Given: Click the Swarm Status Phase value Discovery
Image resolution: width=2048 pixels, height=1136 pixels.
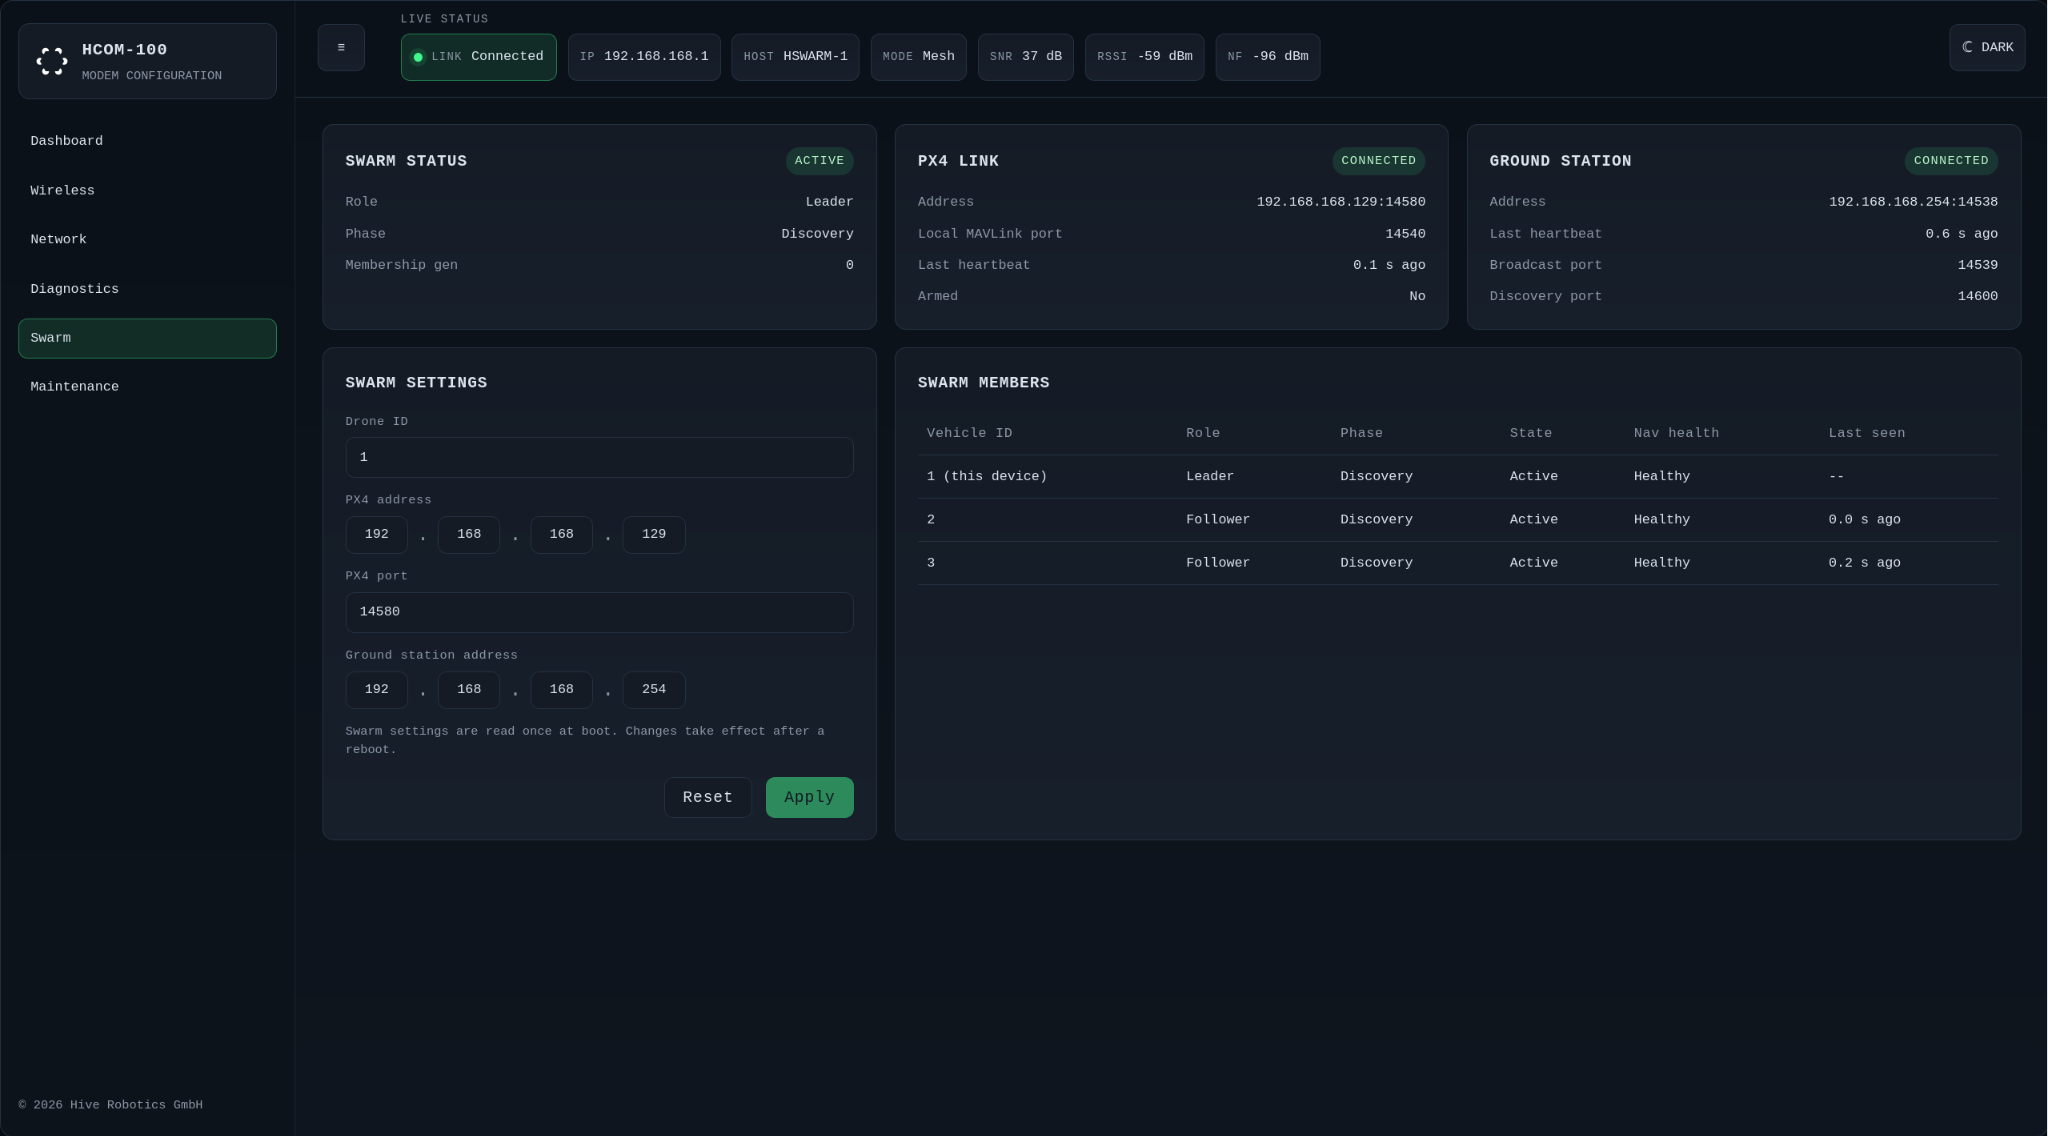Looking at the screenshot, I should tap(817, 234).
